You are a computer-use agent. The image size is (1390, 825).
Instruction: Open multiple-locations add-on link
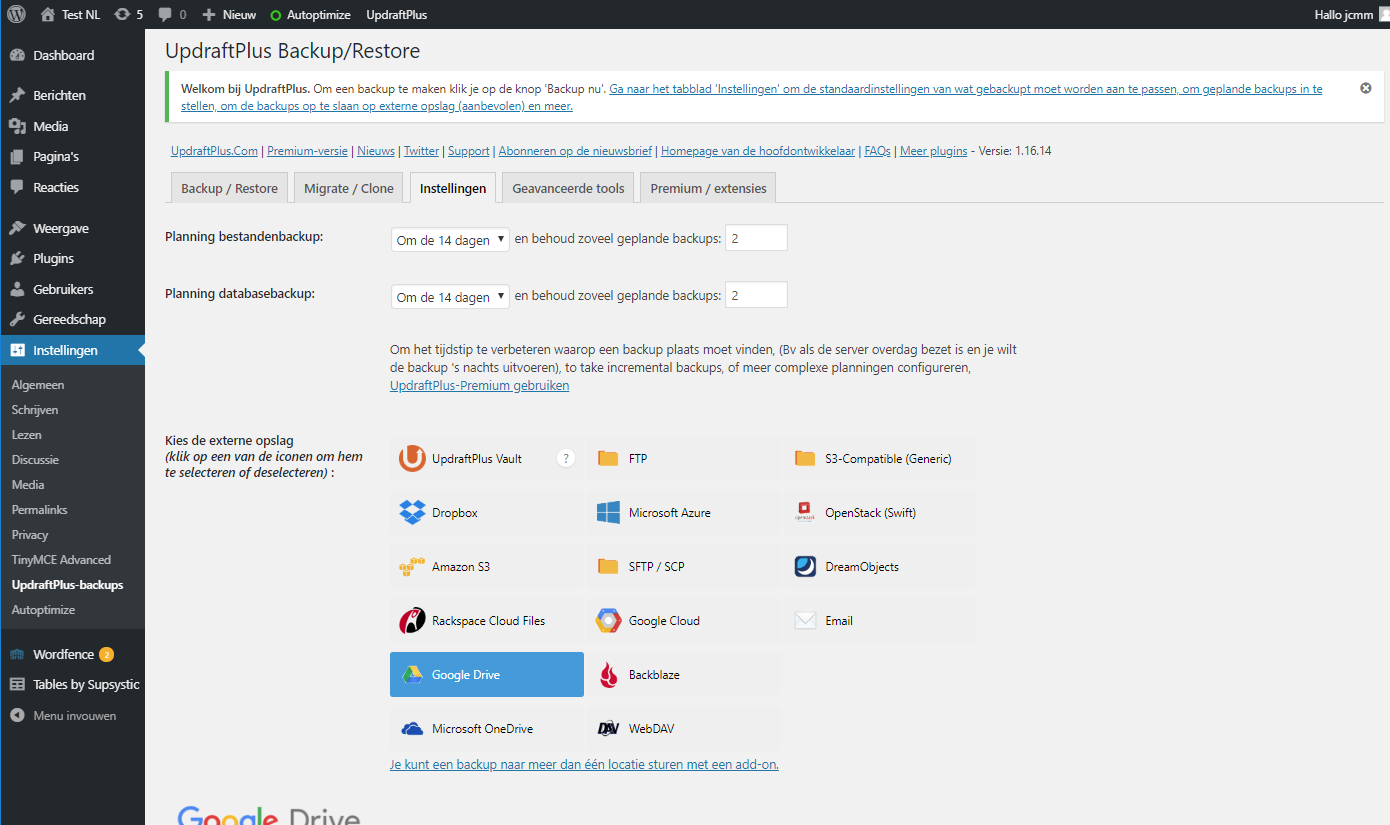click(x=584, y=764)
